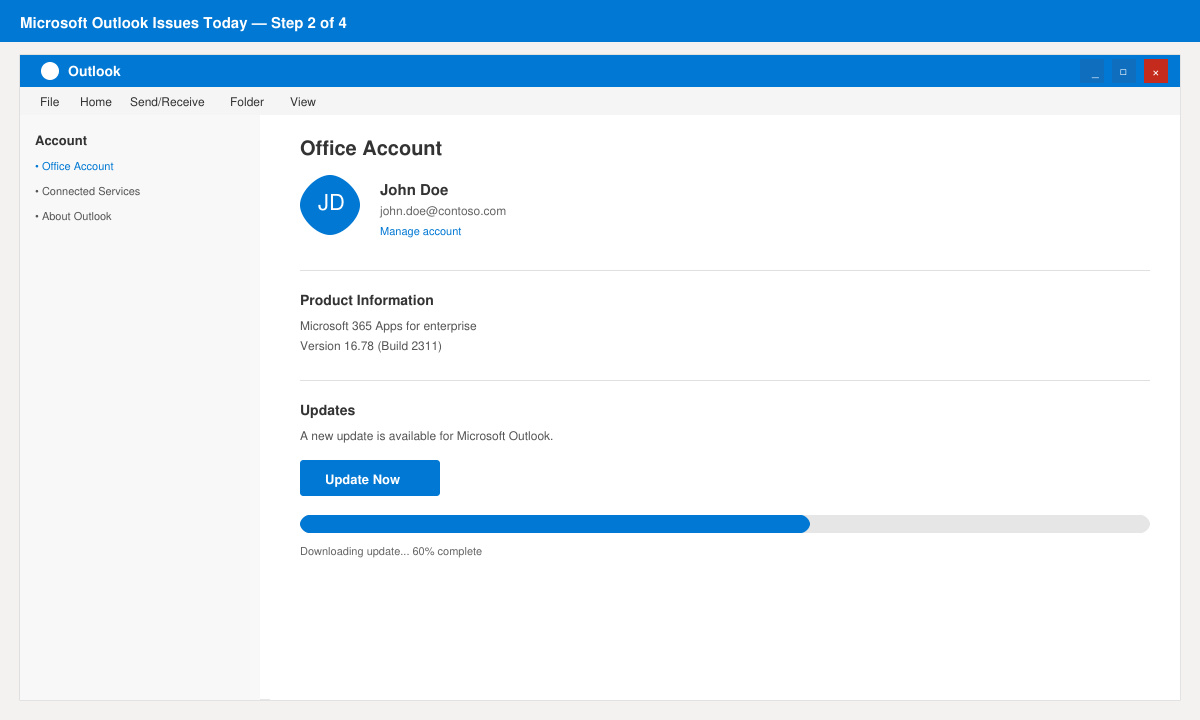Click the Manage account link

tap(421, 231)
